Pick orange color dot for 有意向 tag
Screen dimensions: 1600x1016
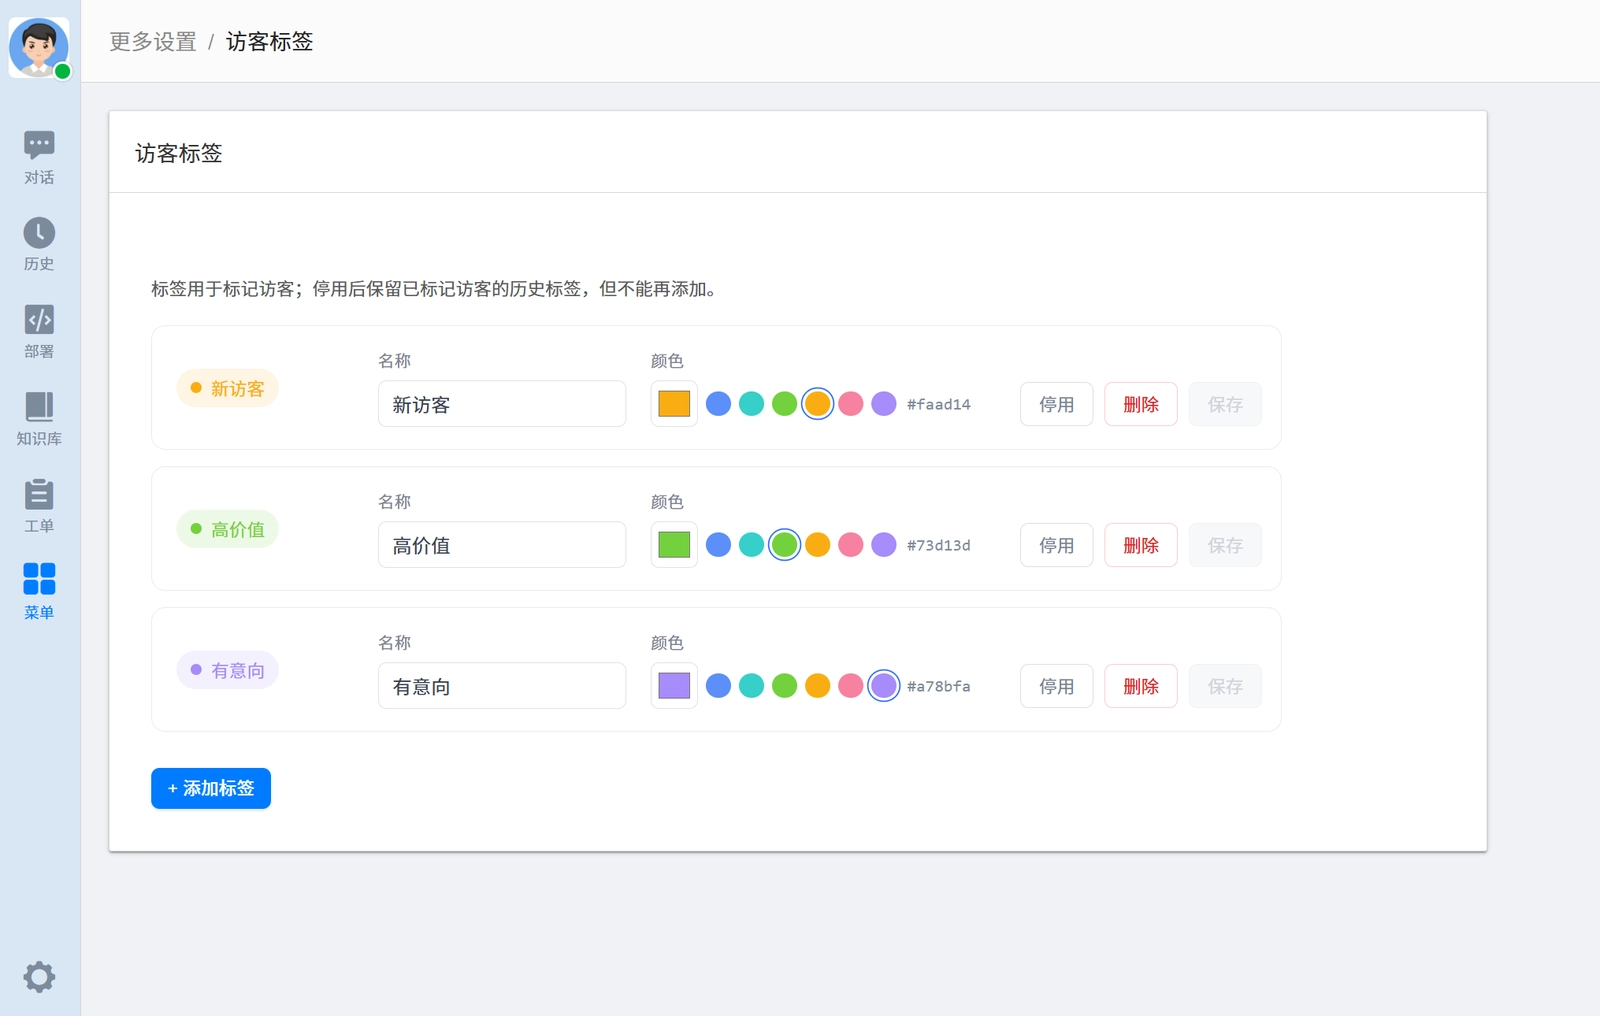817,686
